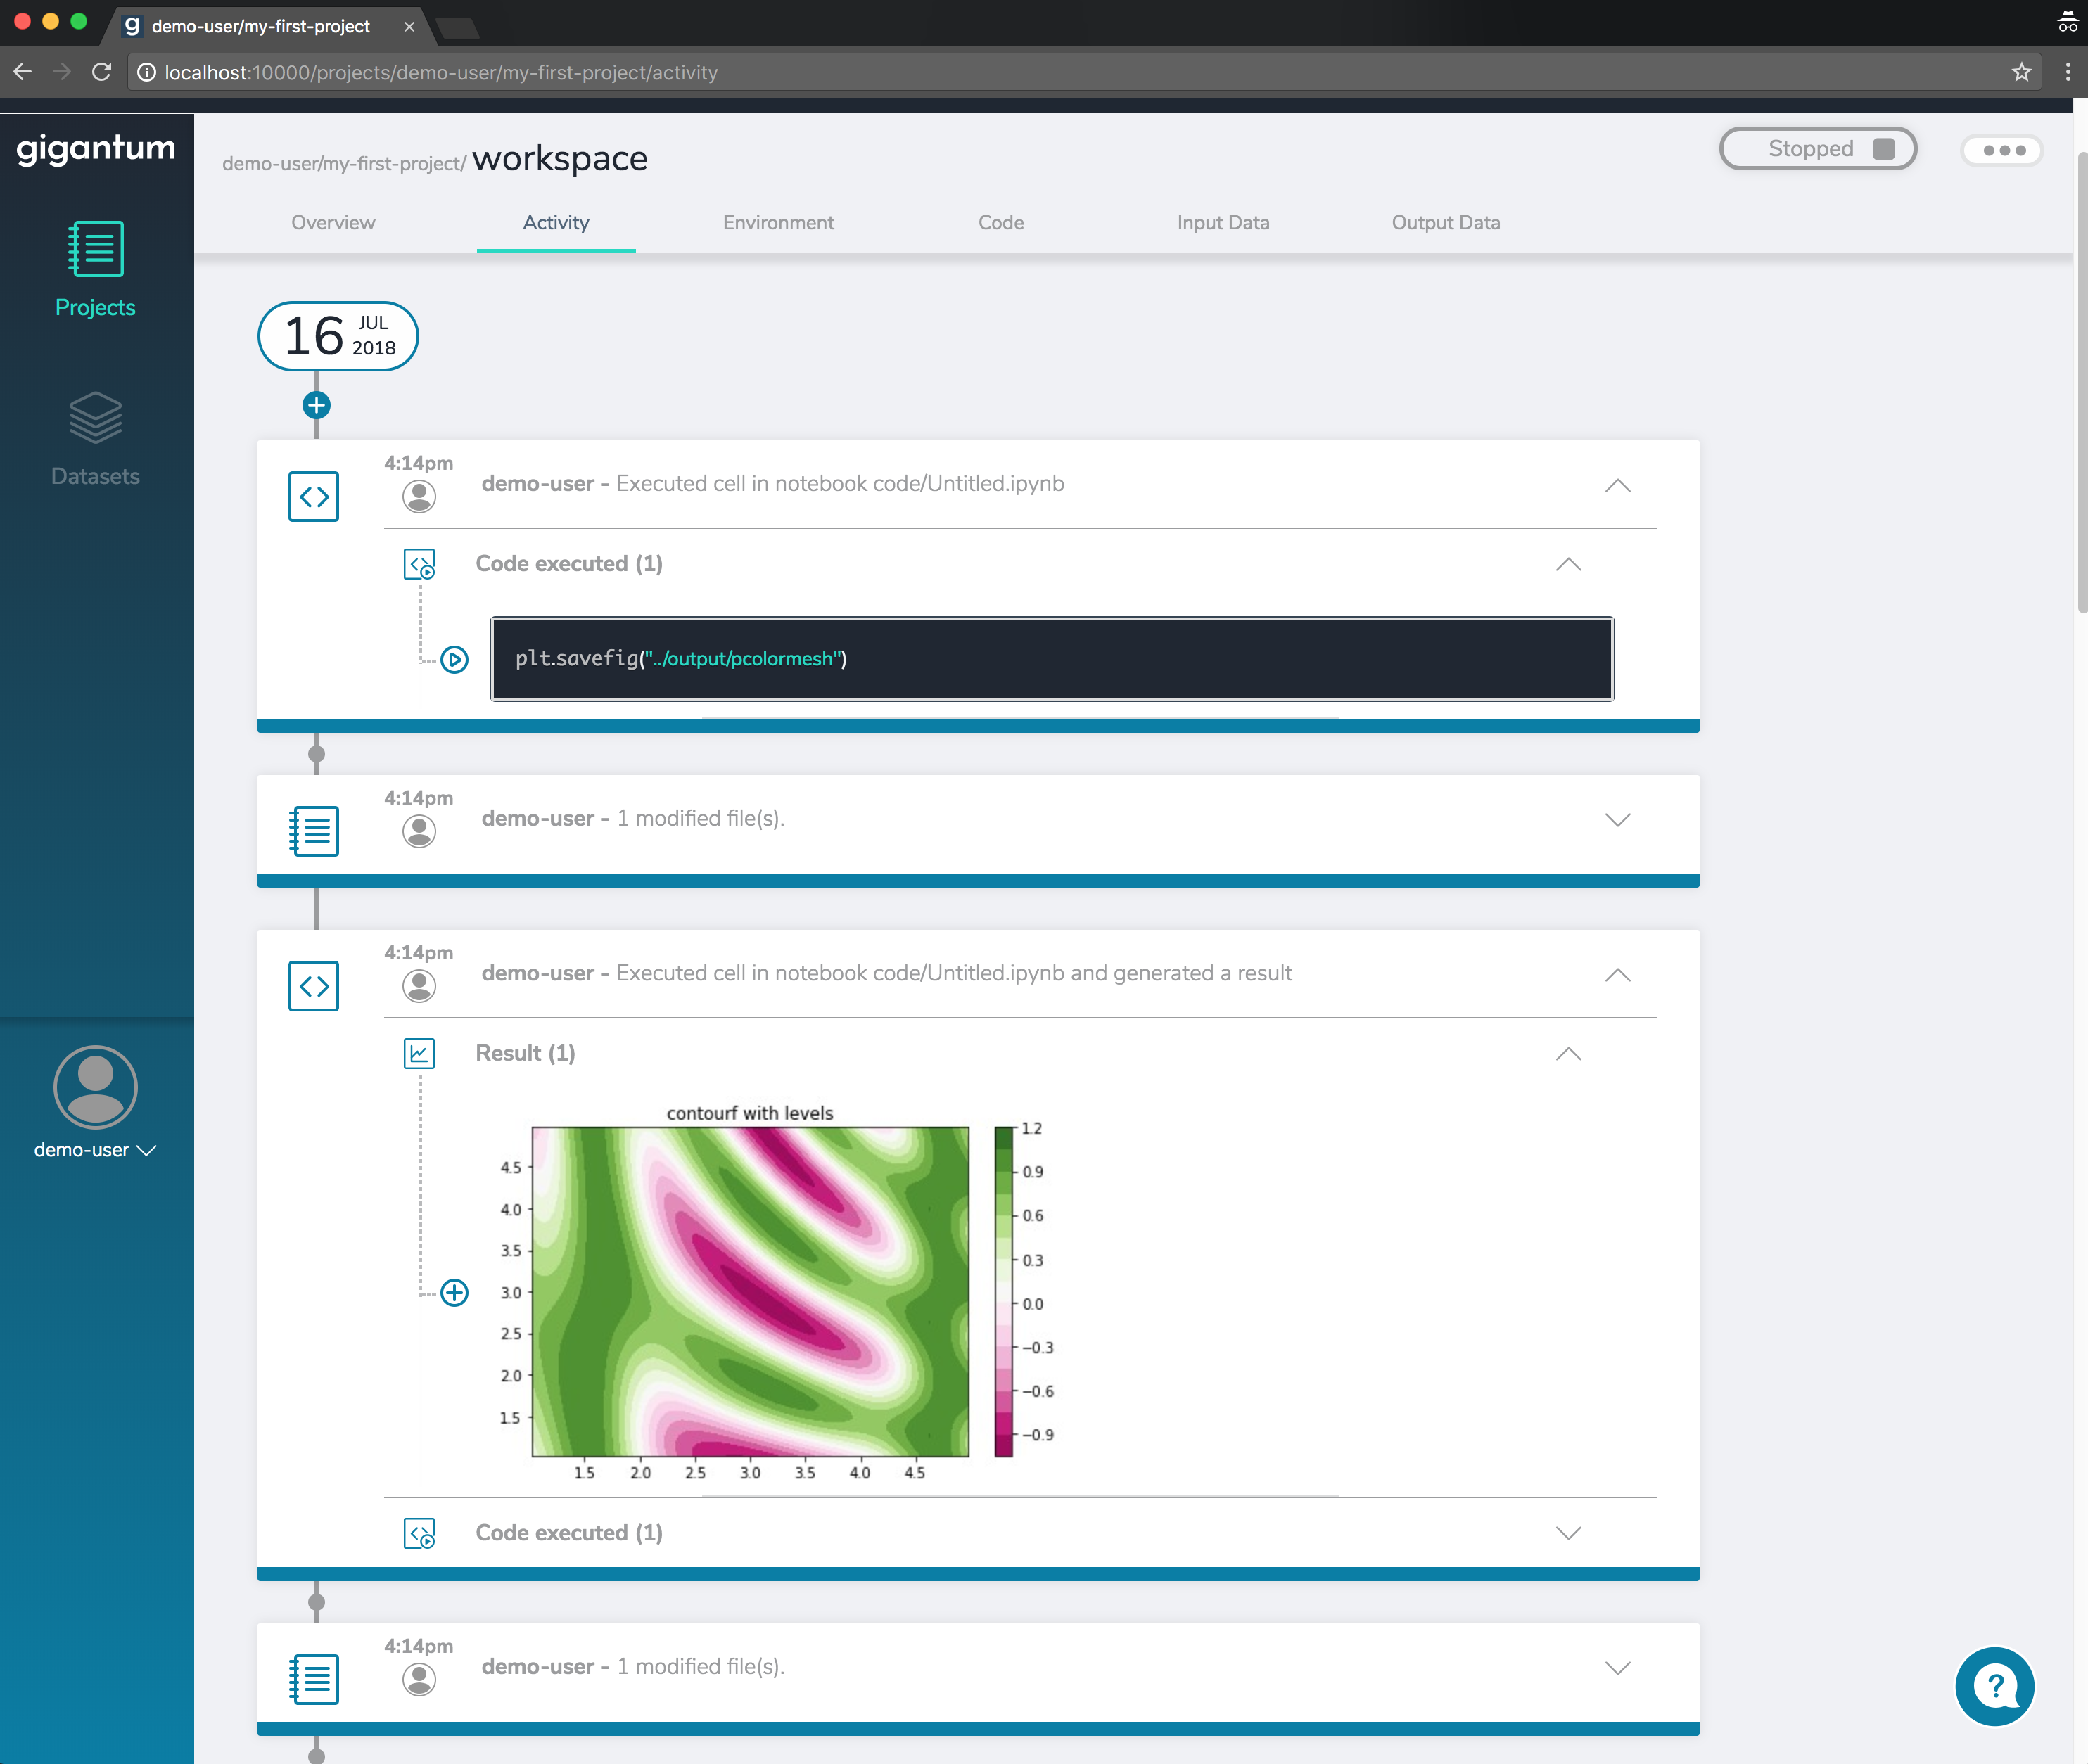
Task: Click the plus icon beside contourf result
Action: click(x=454, y=1292)
